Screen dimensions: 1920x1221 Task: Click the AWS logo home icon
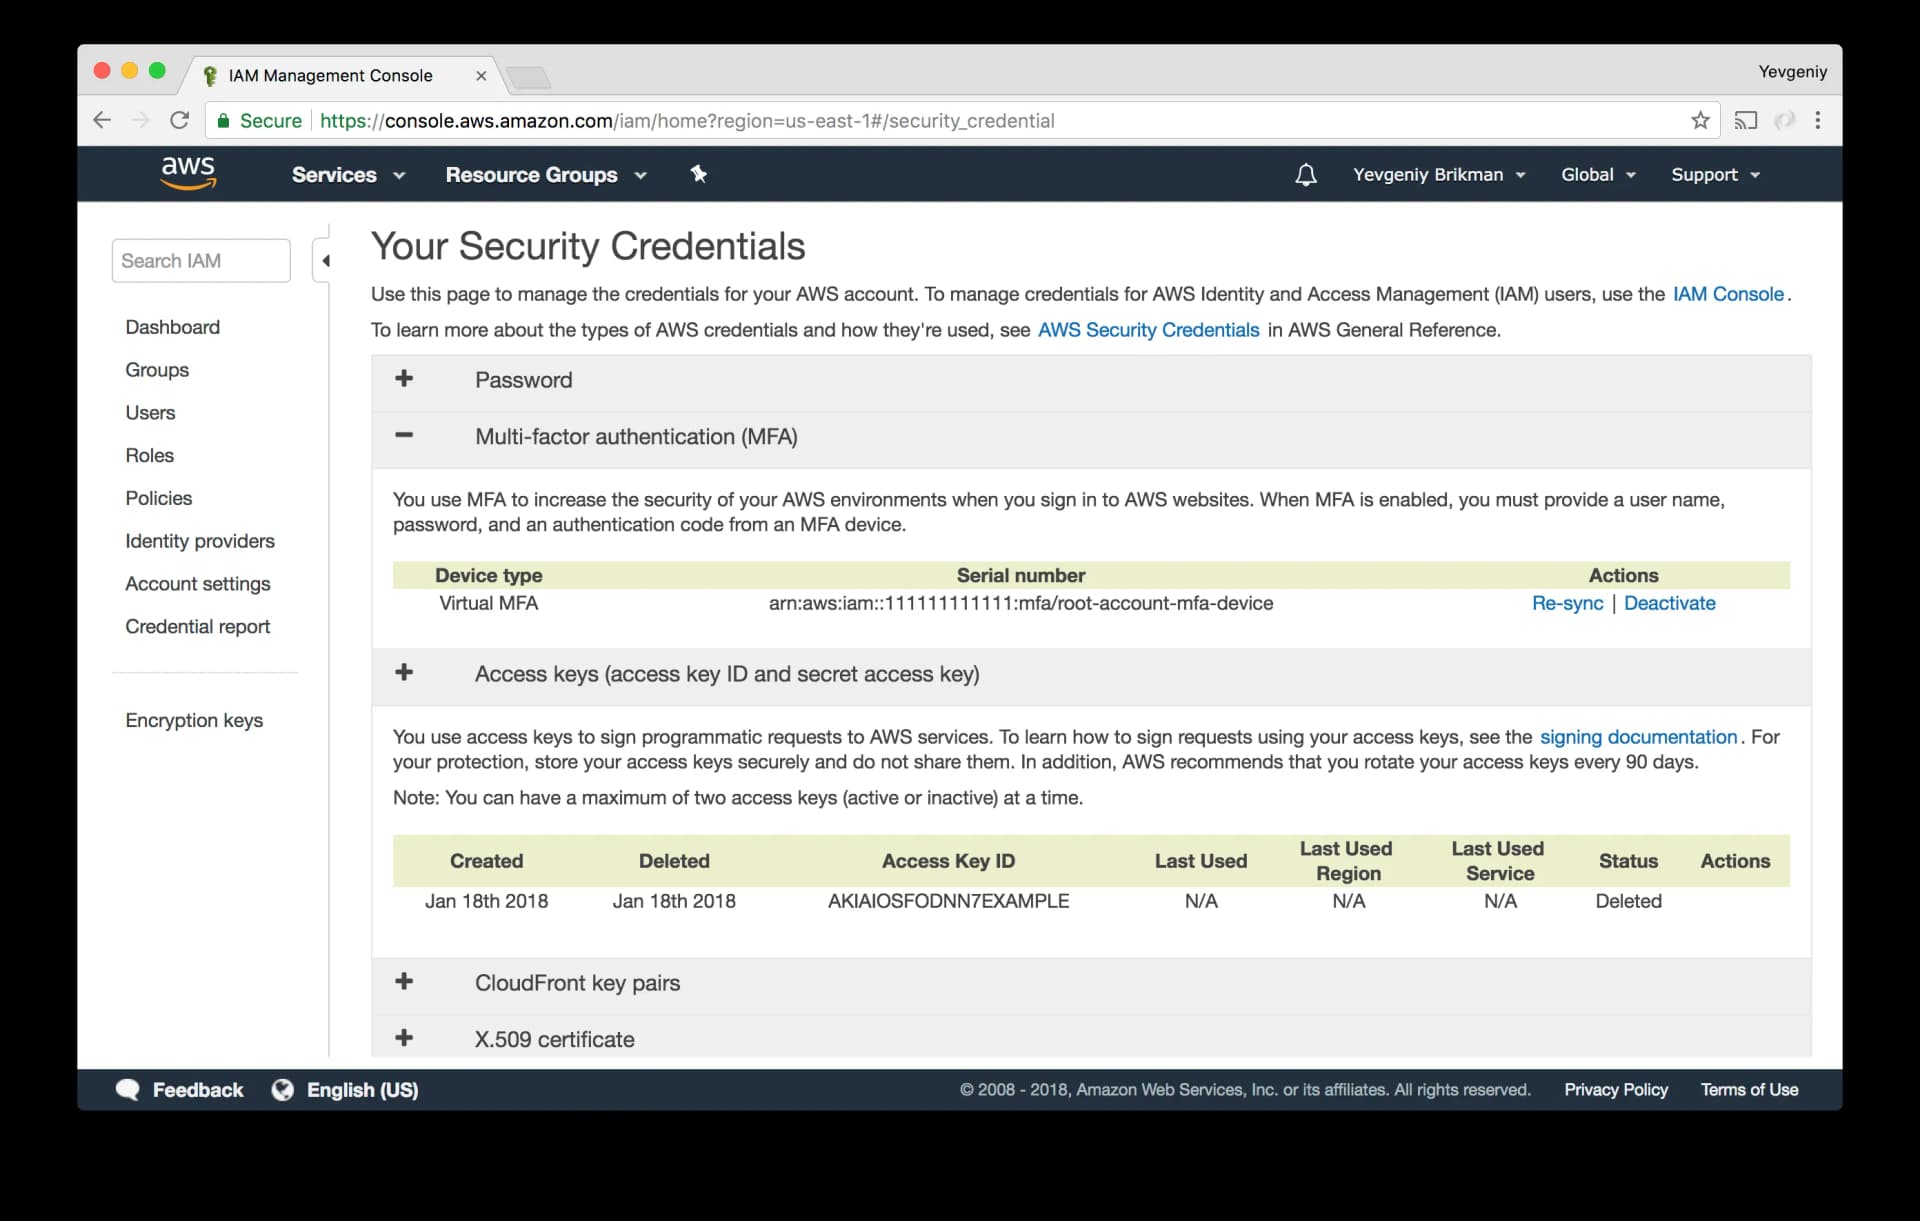click(x=188, y=172)
